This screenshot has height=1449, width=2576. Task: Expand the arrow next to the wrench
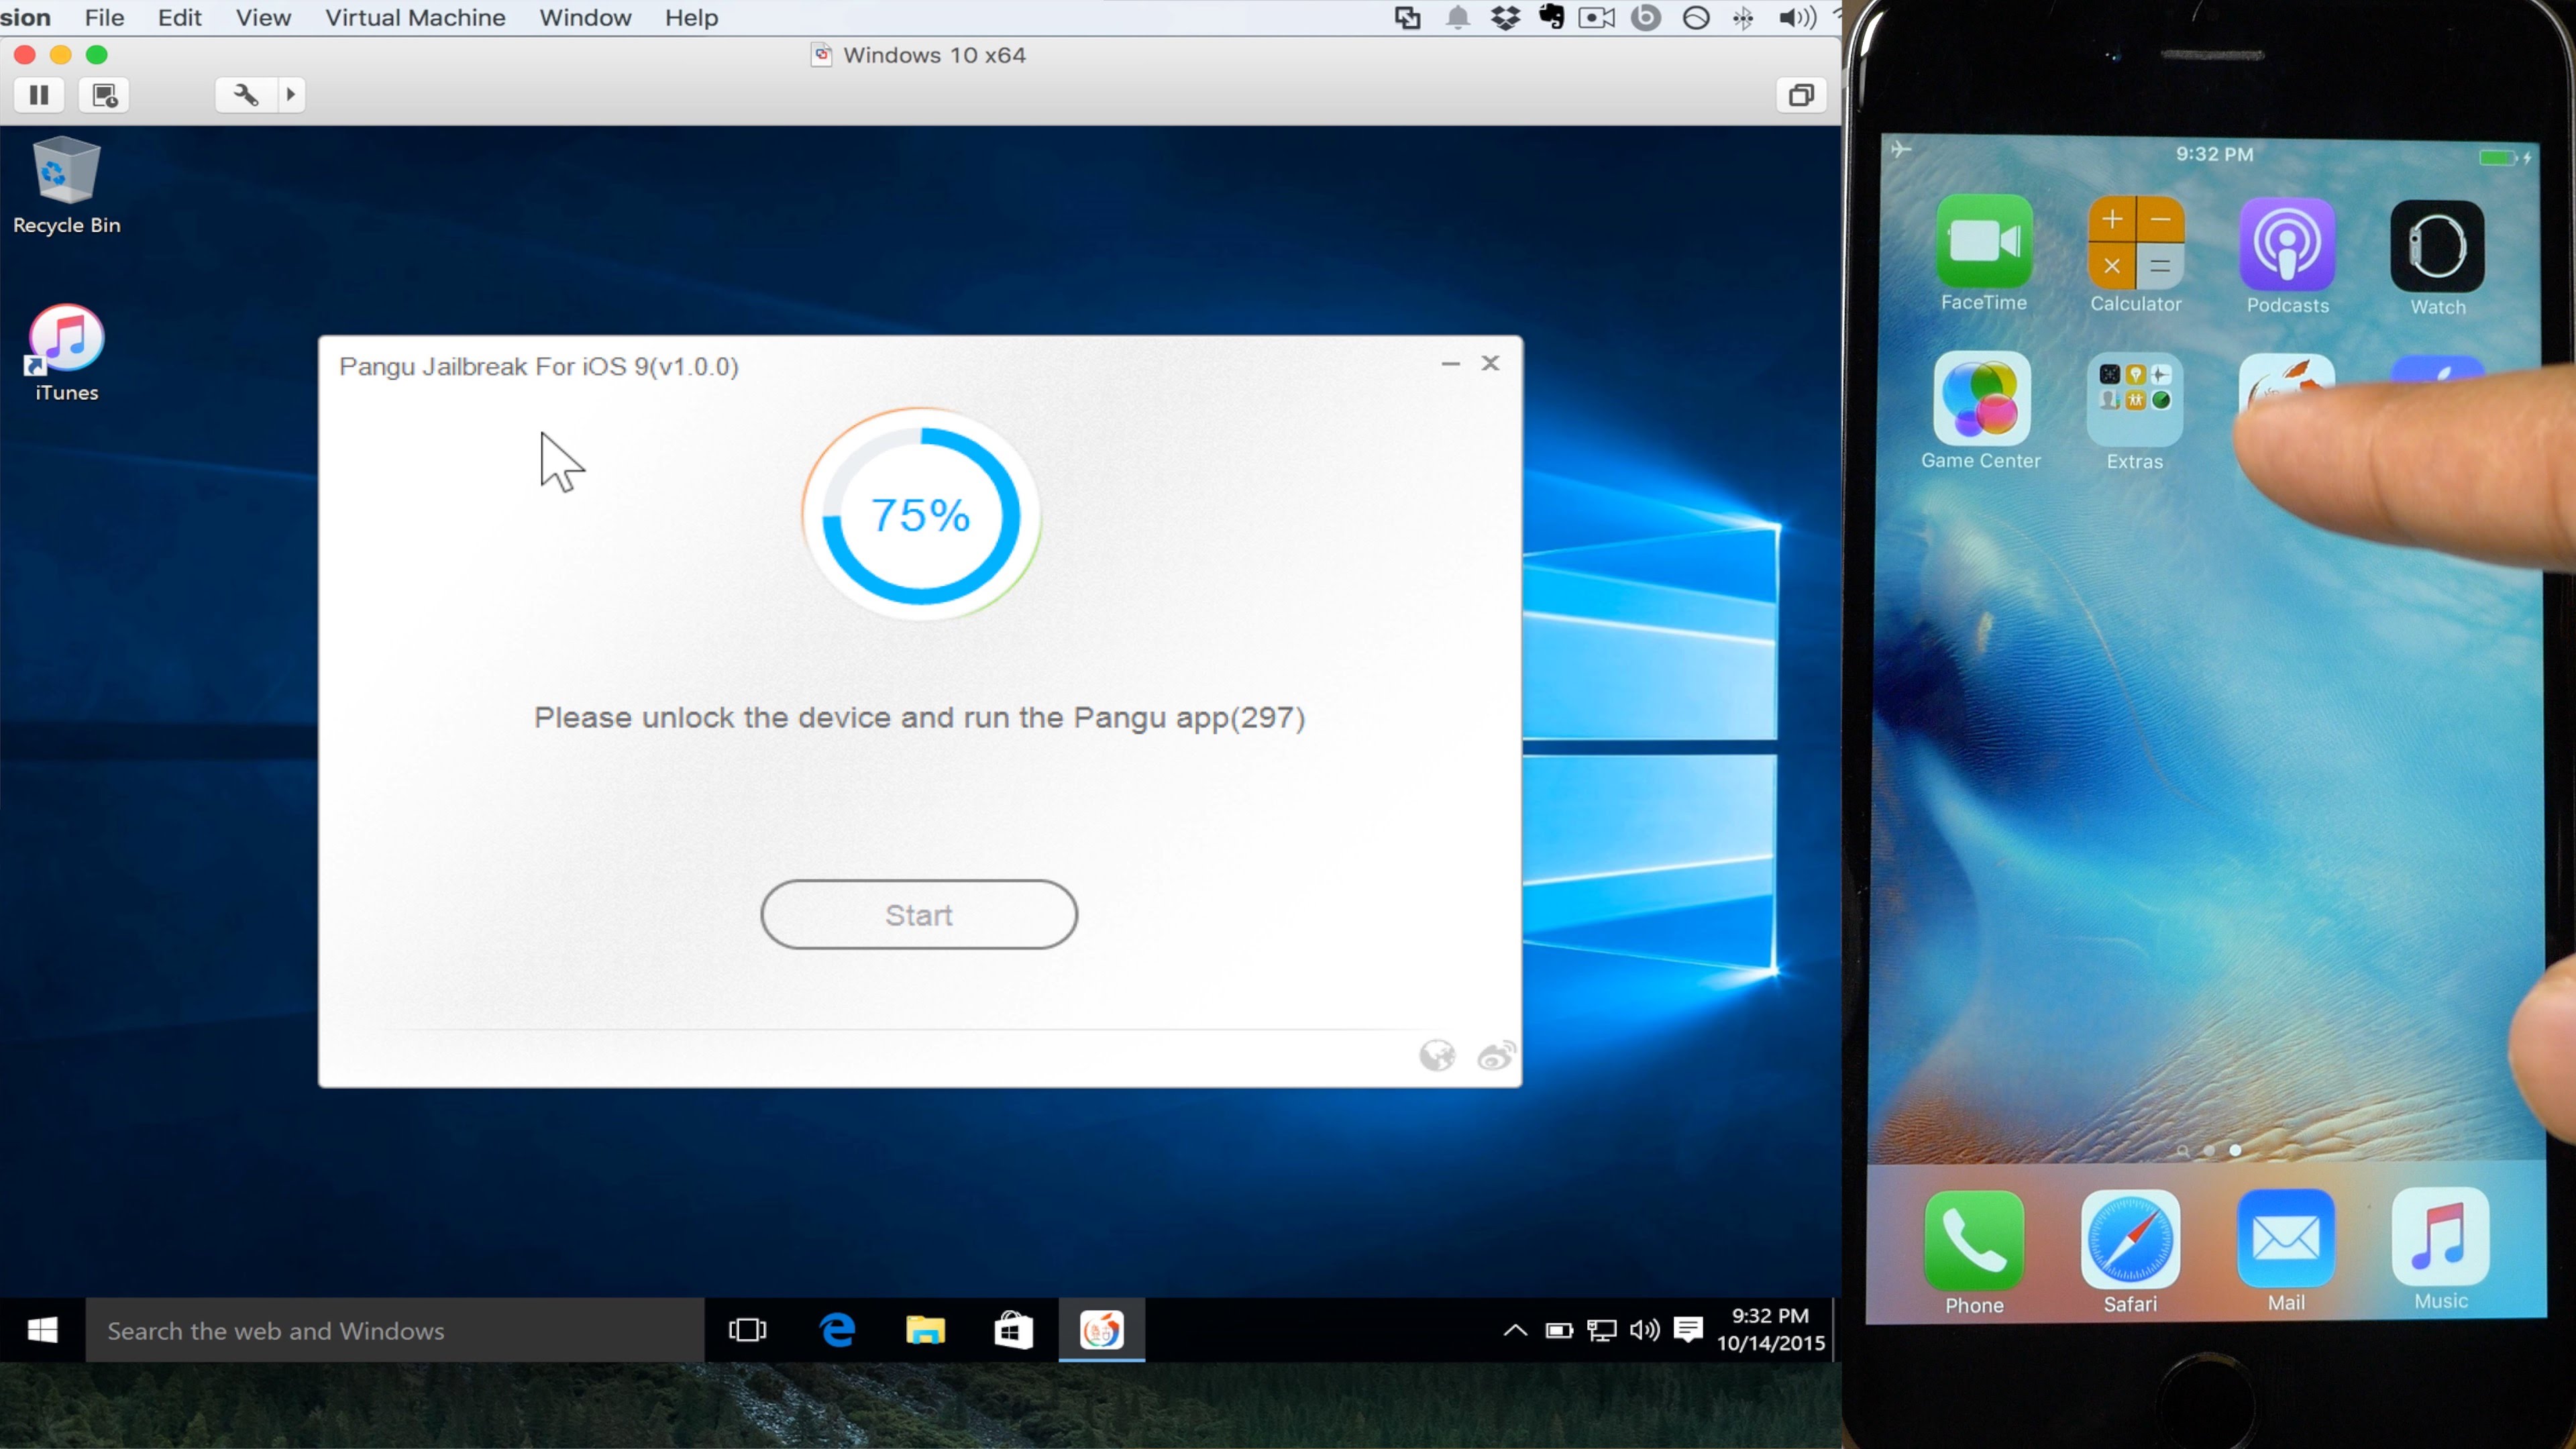[291, 95]
